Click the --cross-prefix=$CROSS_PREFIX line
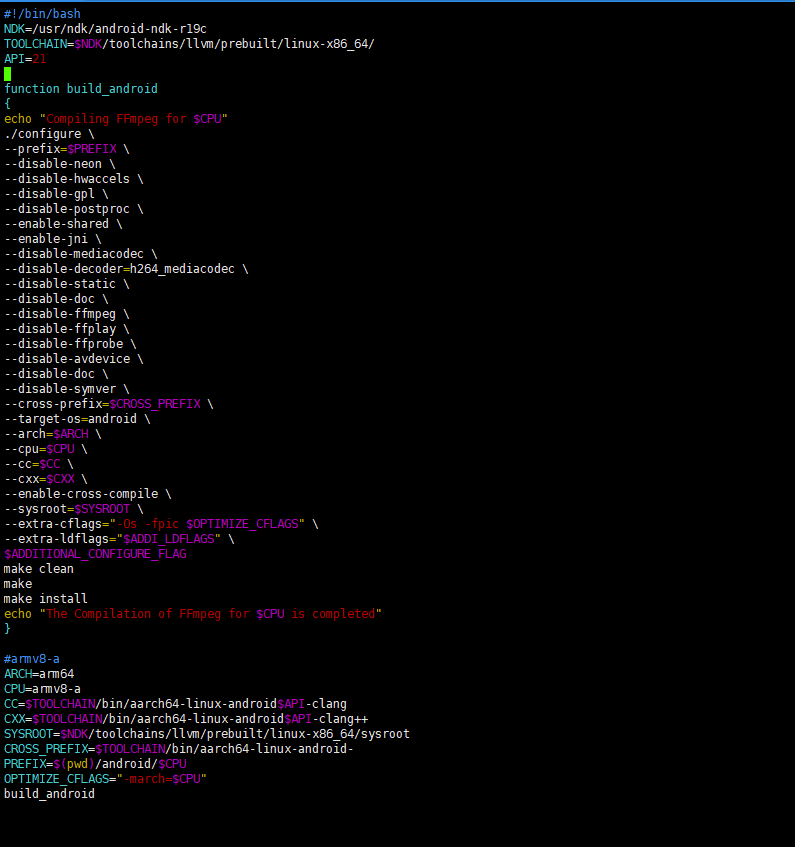The image size is (795, 847). [109, 404]
